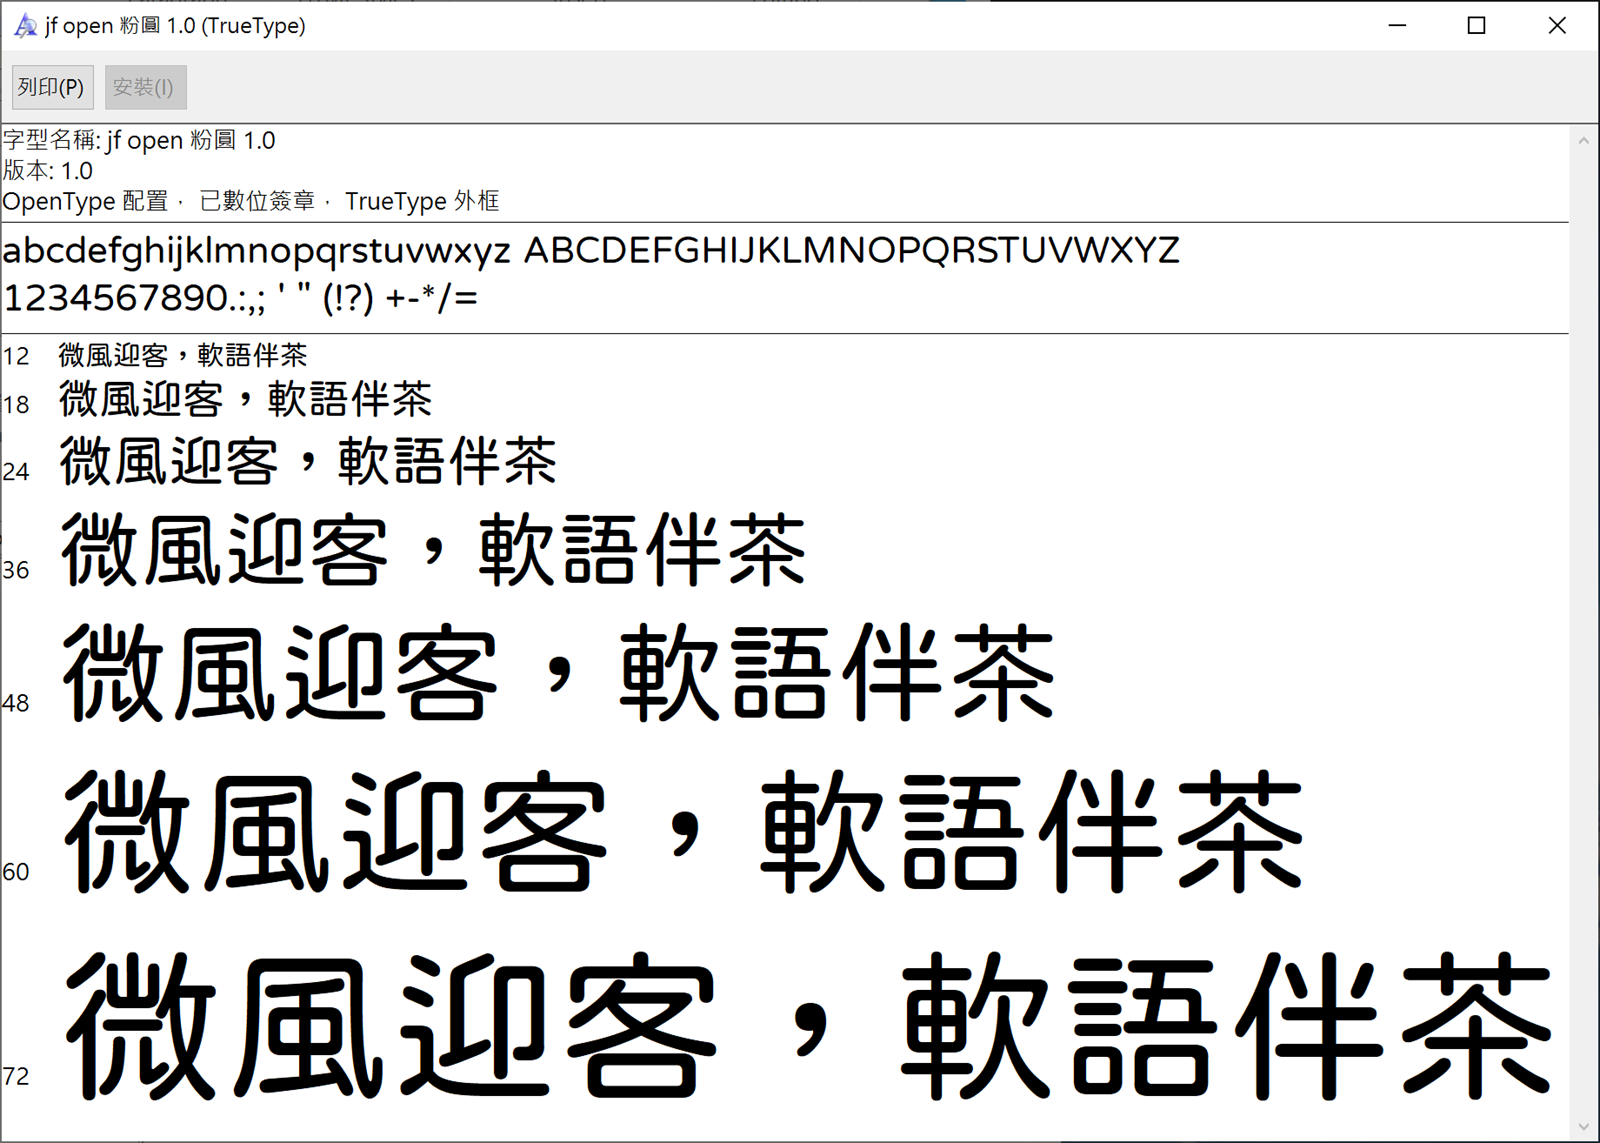Click the 列印(P) print button
The width and height of the screenshot is (1600, 1143).
click(51, 87)
